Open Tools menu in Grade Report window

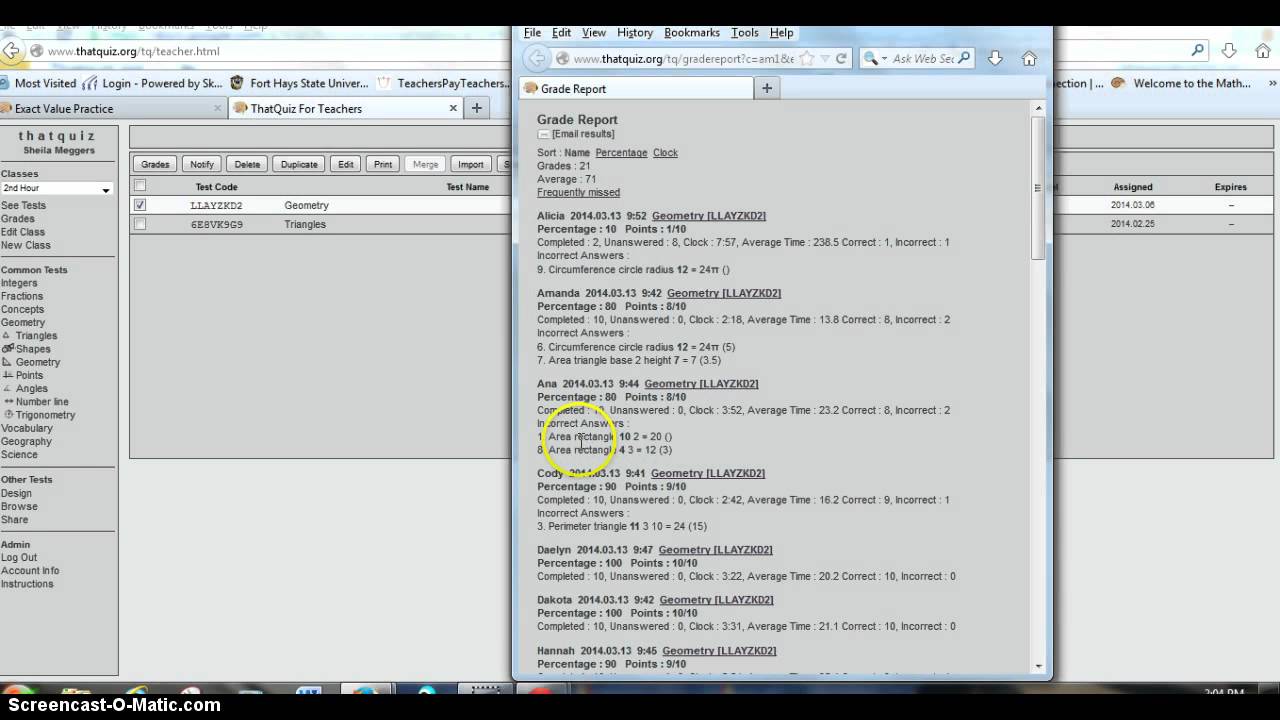pos(745,33)
